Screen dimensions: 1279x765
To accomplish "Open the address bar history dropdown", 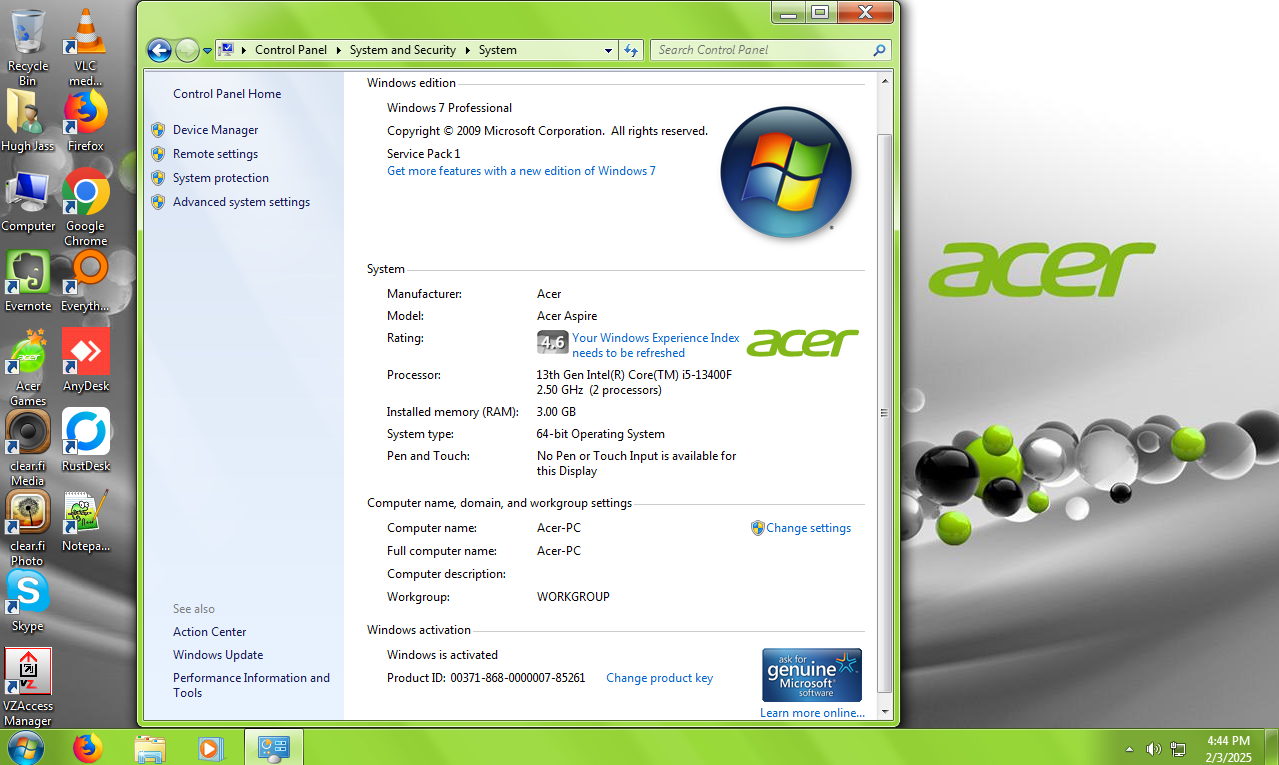I will pos(608,49).
